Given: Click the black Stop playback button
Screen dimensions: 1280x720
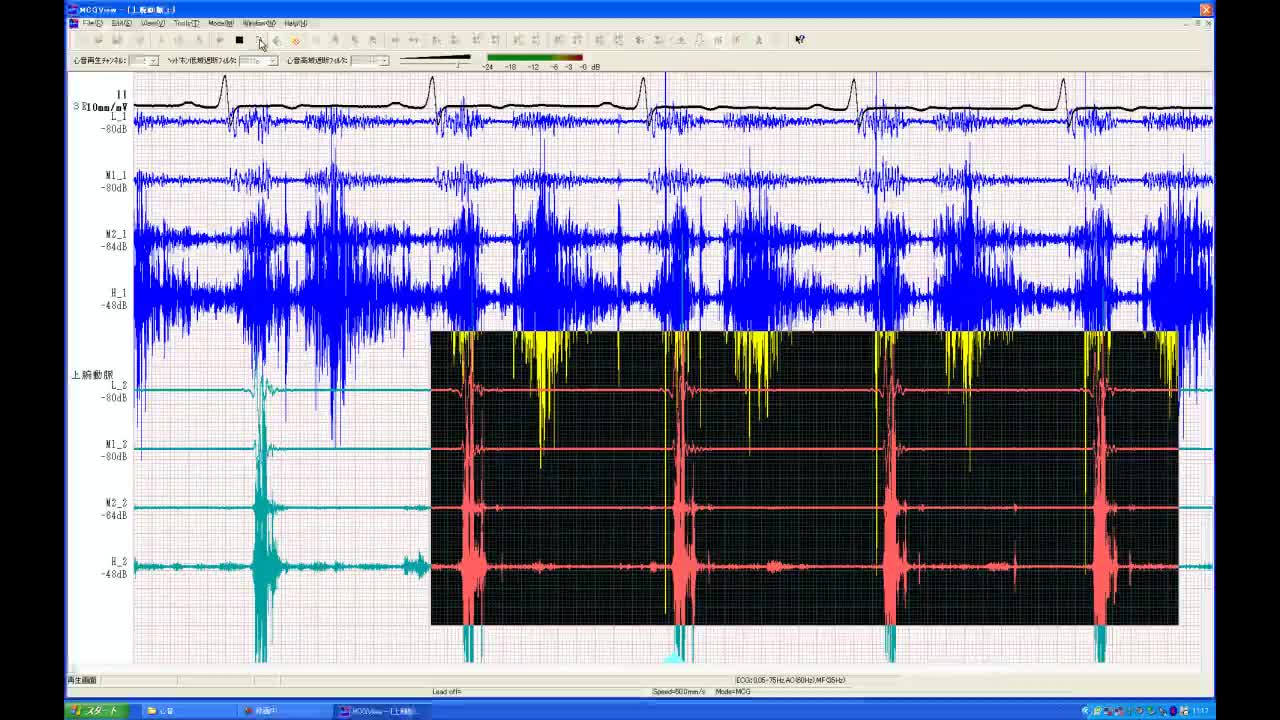Looking at the screenshot, I should (x=239, y=40).
